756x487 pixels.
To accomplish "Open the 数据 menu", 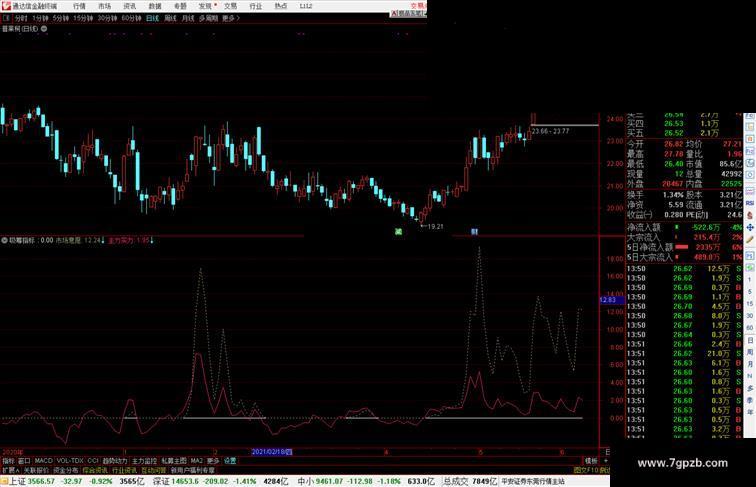I will click(155, 6).
